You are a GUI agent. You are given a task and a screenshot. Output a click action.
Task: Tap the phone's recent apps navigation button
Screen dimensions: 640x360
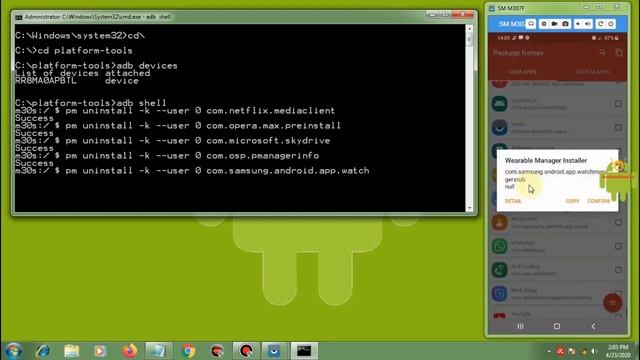pyautogui.click(x=520, y=326)
